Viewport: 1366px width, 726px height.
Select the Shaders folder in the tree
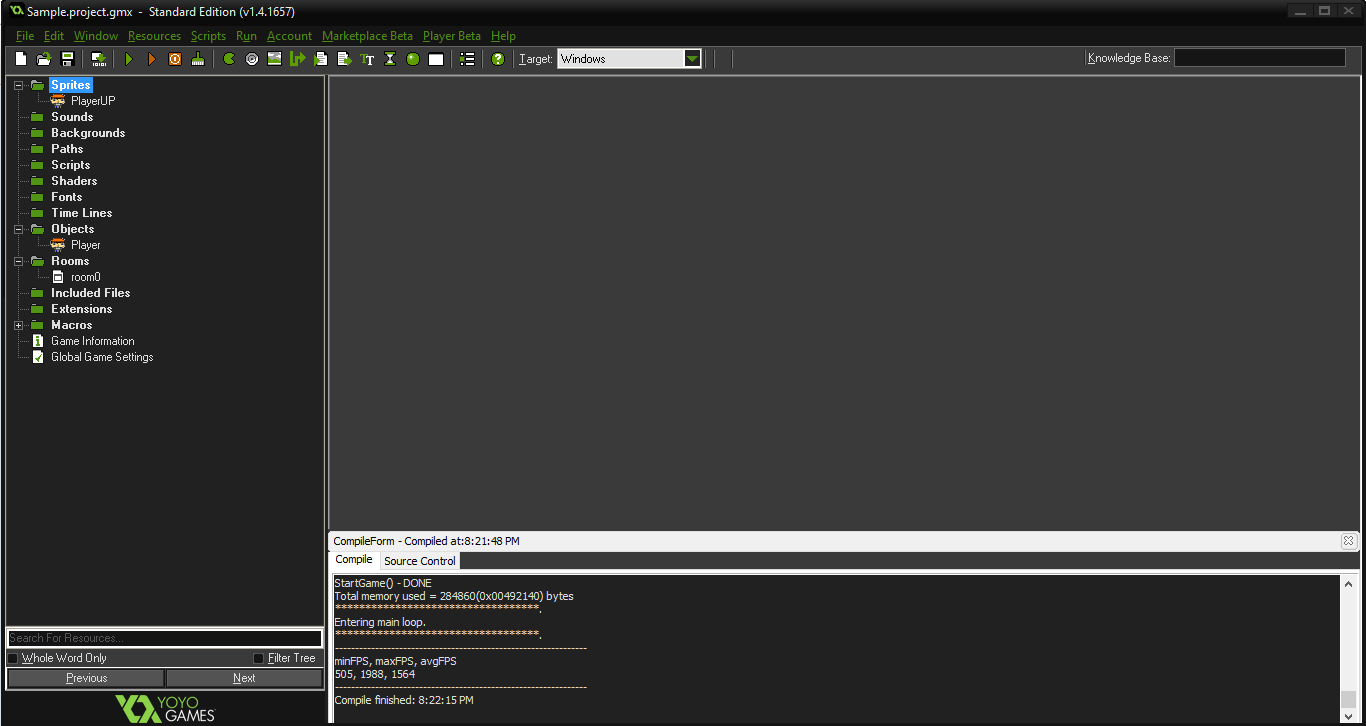click(x=74, y=181)
